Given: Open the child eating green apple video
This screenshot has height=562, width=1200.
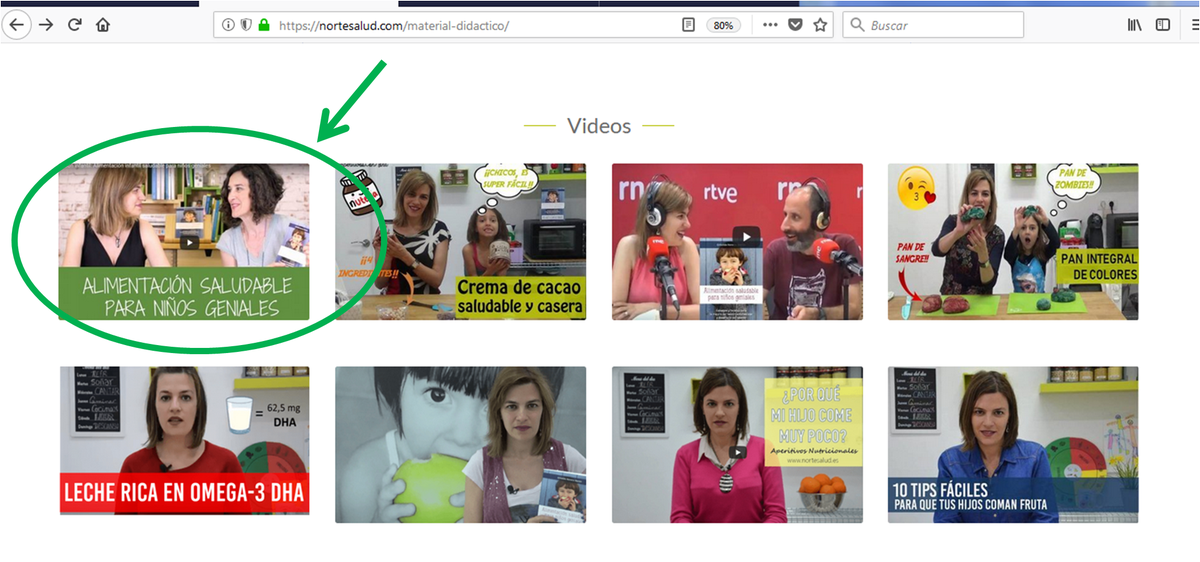Looking at the screenshot, I should point(460,444).
